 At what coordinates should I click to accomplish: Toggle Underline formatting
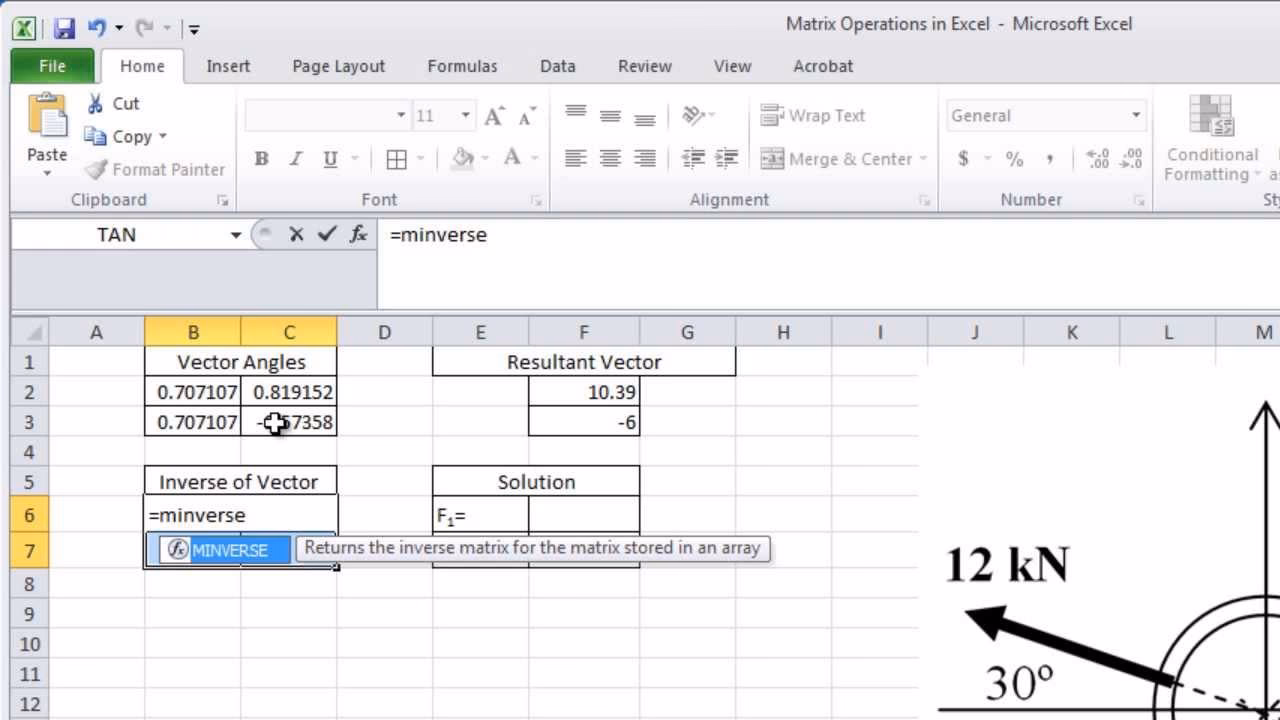329,158
